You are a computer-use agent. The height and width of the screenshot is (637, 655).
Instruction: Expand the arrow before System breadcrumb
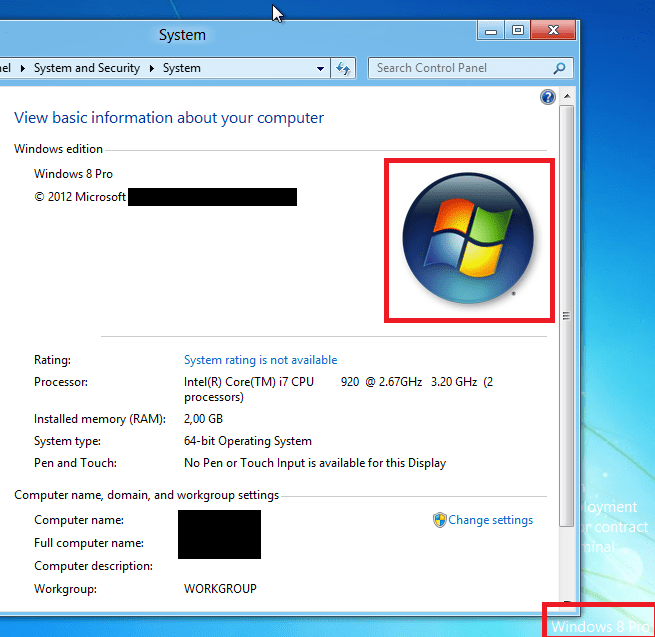click(152, 68)
